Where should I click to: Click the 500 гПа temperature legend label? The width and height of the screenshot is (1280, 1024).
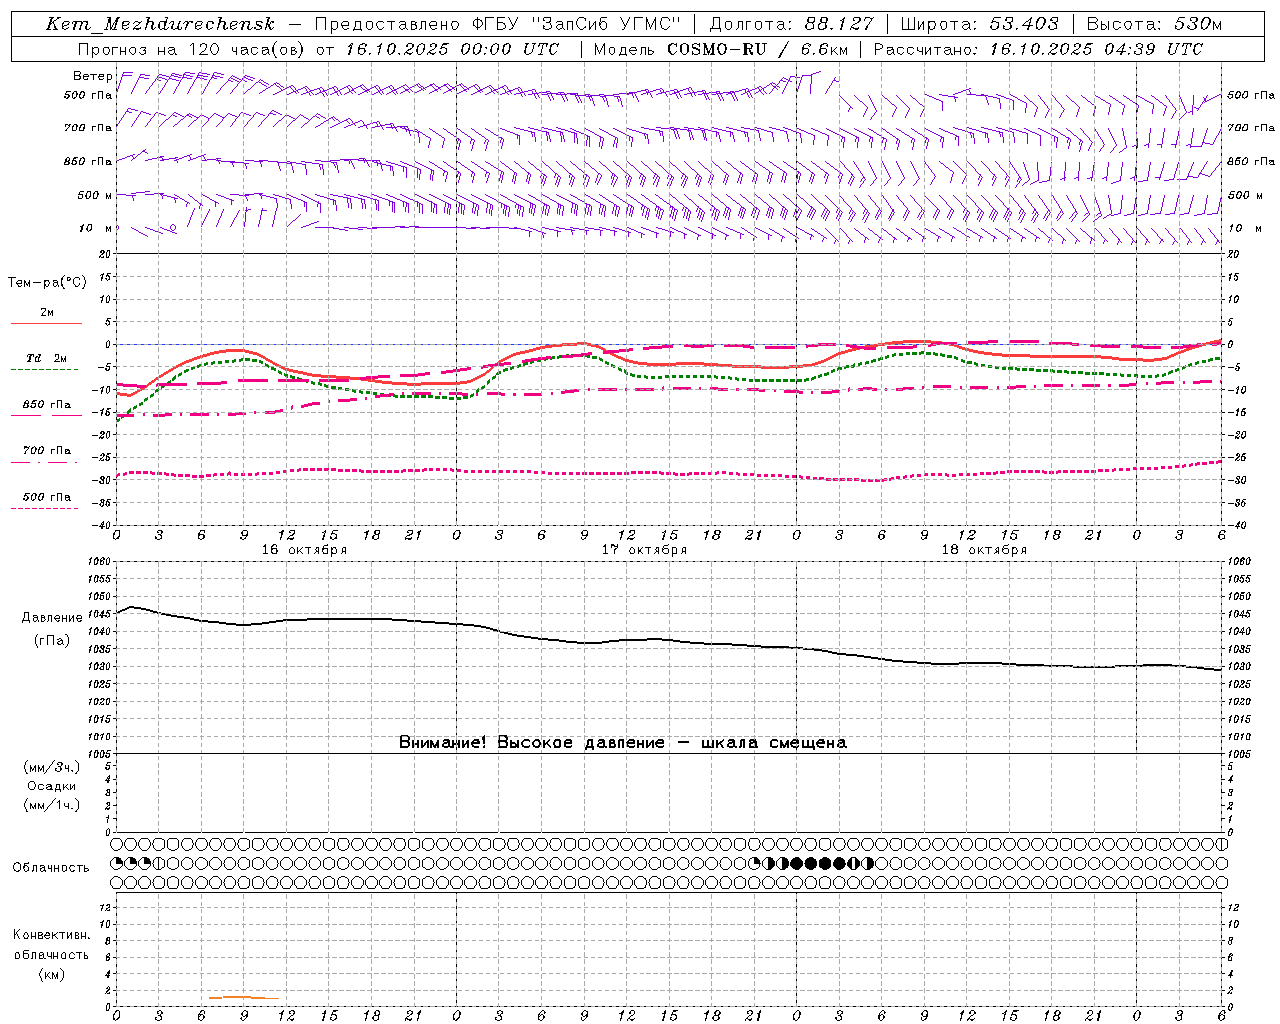[x=47, y=497]
